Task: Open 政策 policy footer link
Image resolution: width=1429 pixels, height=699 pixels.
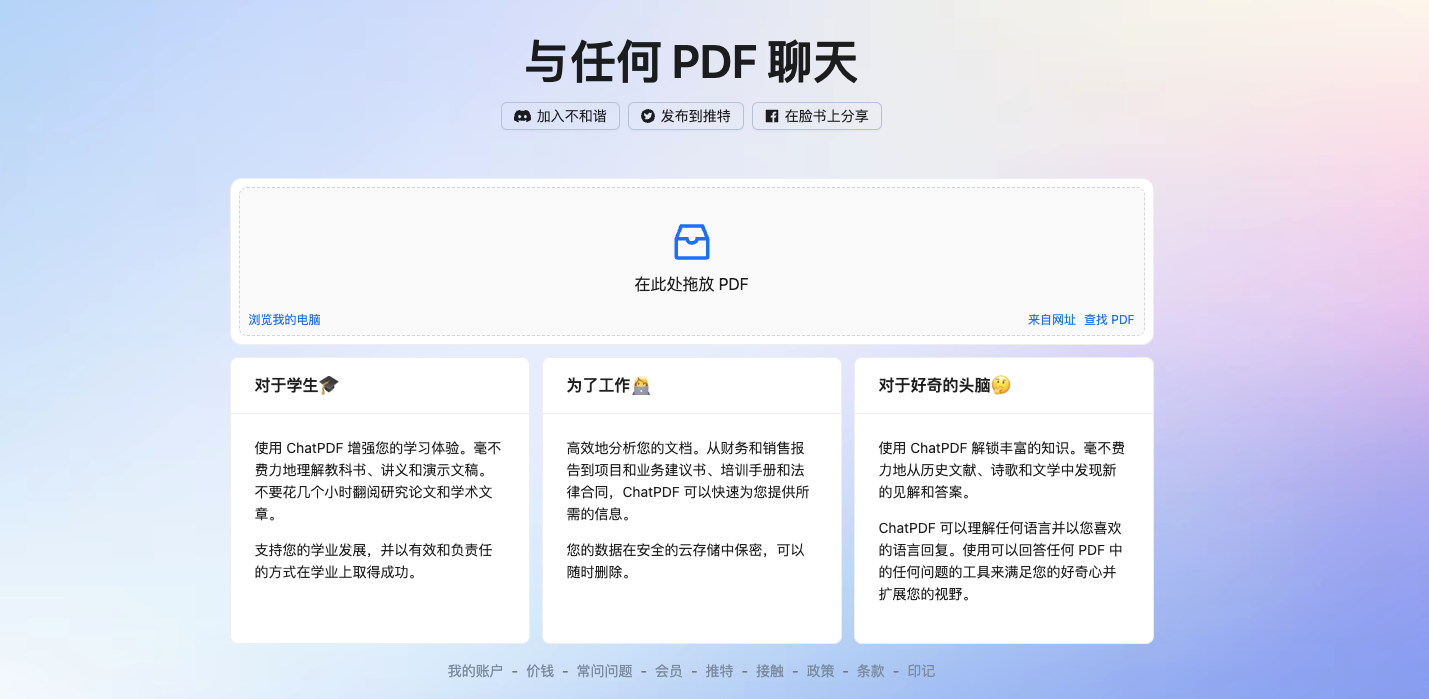Action: click(821, 671)
